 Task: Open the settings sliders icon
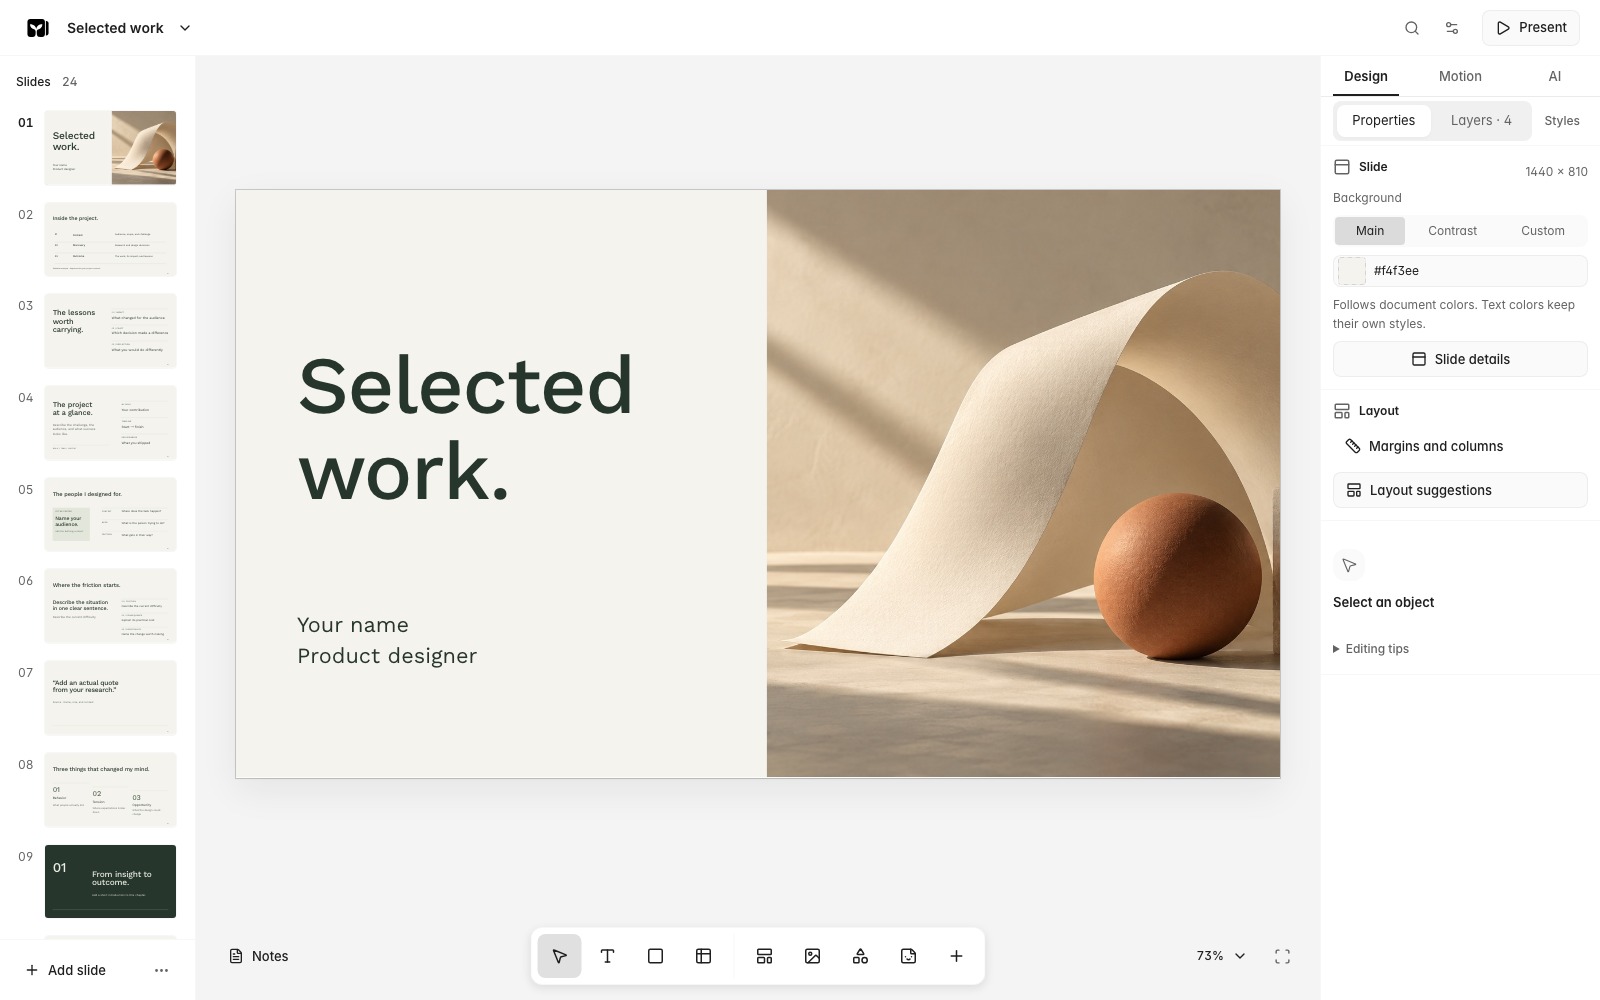click(x=1452, y=28)
